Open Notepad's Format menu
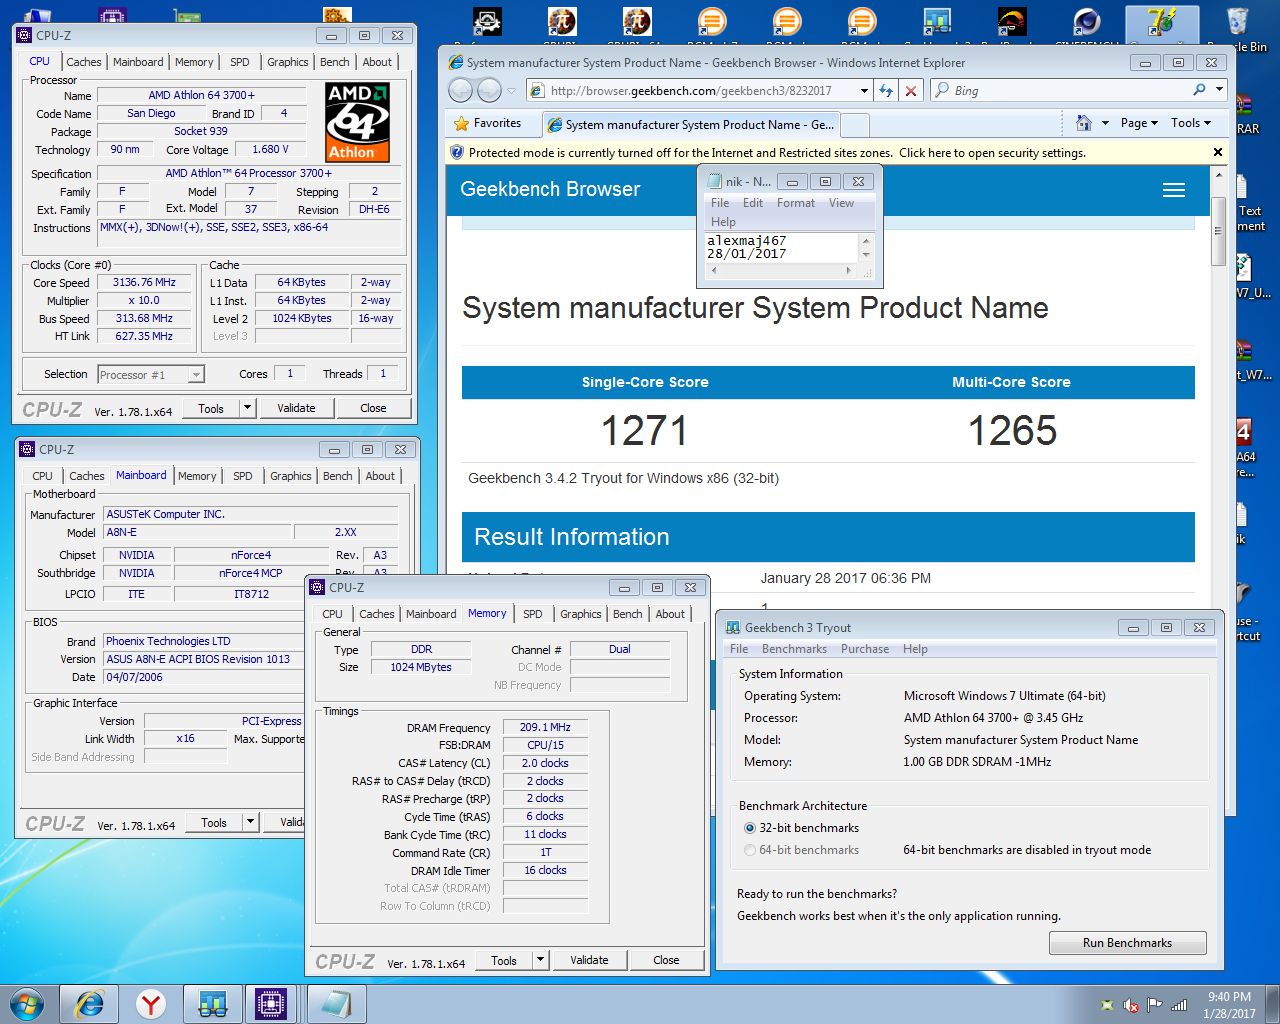 [x=796, y=203]
